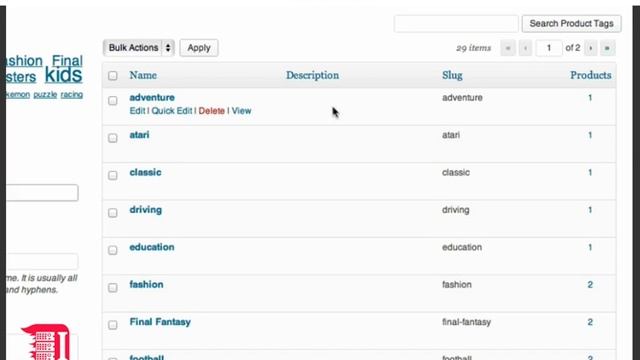Focus the product tags search field
Screen dimensions: 640x360
pos(456,24)
